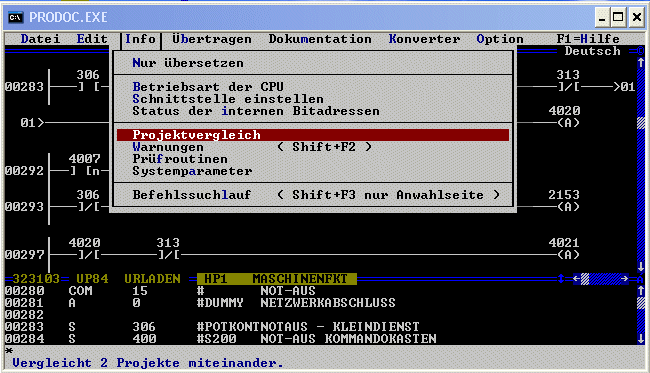Viewport: 650px width, 373px height.
Task: Close the open Info menu
Action: [140, 39]
